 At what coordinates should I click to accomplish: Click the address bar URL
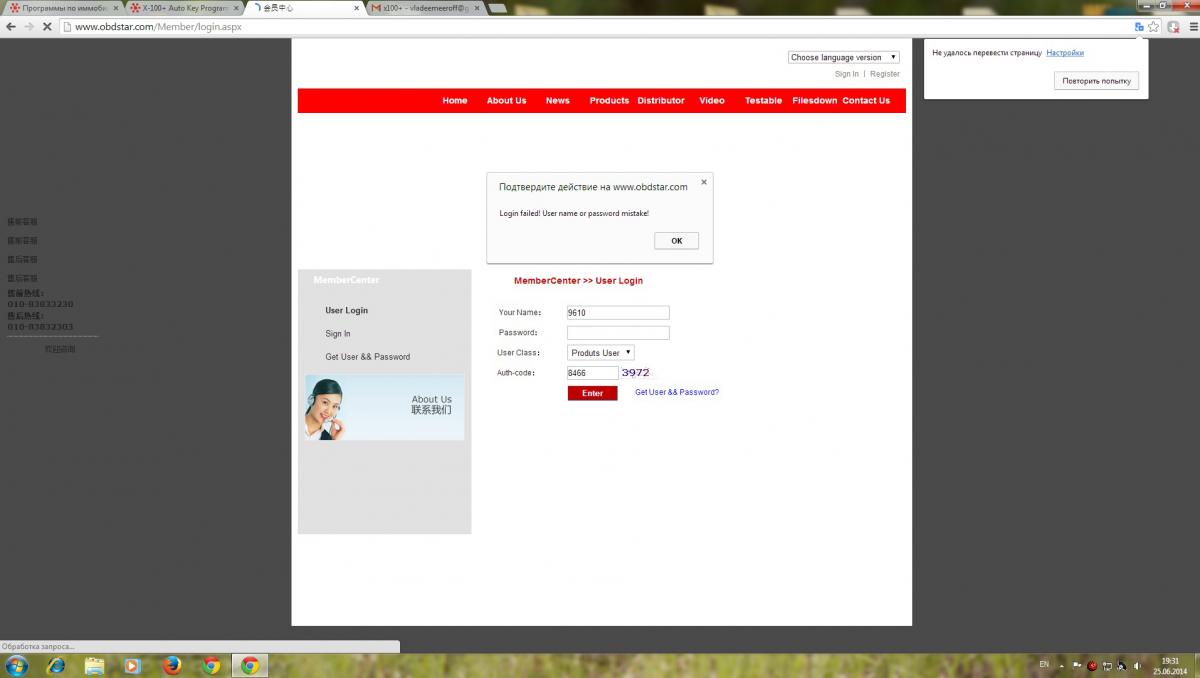(158, 27)
